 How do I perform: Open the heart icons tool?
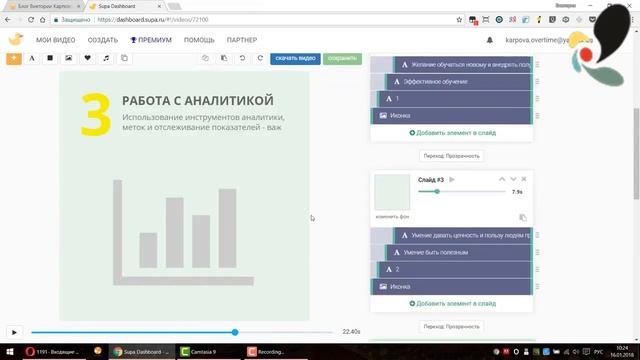point(87,58)
